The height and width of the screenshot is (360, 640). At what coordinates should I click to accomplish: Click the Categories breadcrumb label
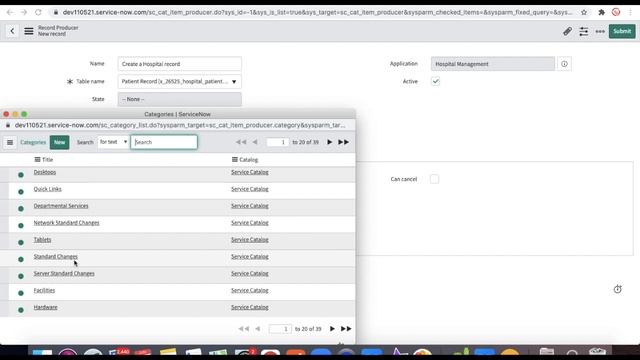point(33,142)
